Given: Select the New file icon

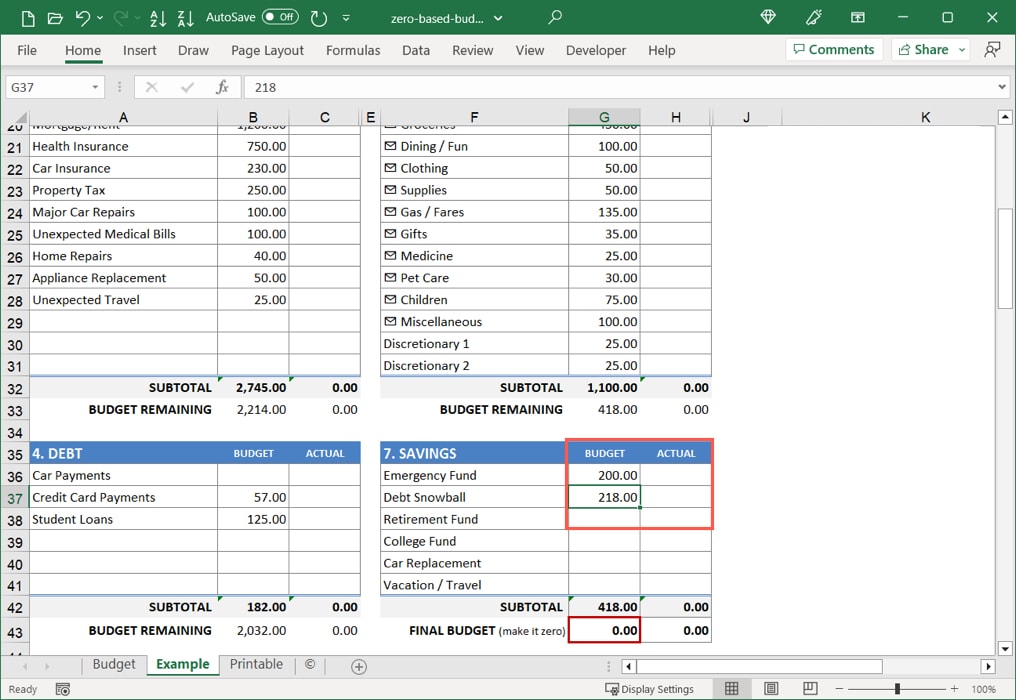Looking at the screenshot, I should (26, 16).
